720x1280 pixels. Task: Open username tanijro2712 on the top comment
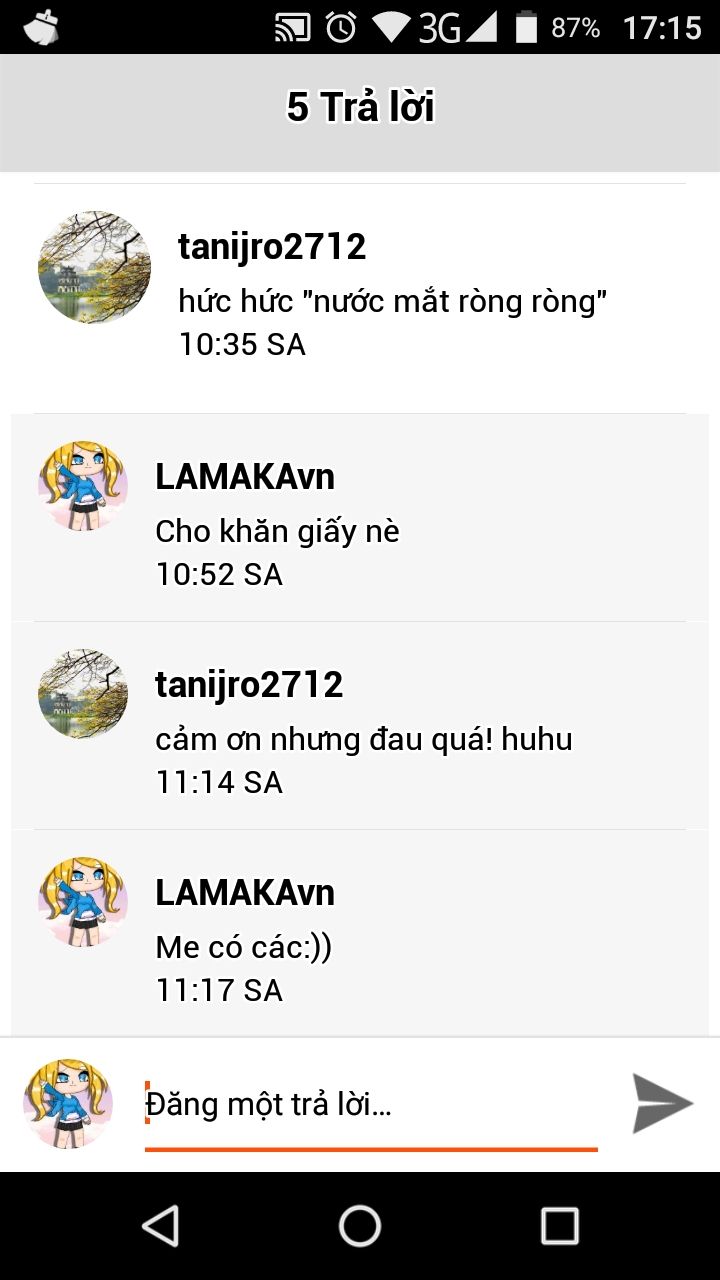coord(272,246)
